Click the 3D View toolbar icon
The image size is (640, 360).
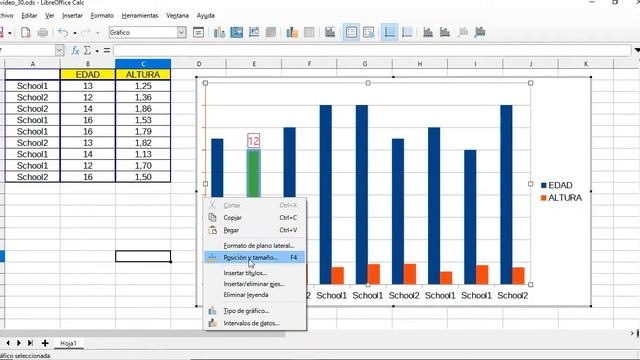[271, 32]
